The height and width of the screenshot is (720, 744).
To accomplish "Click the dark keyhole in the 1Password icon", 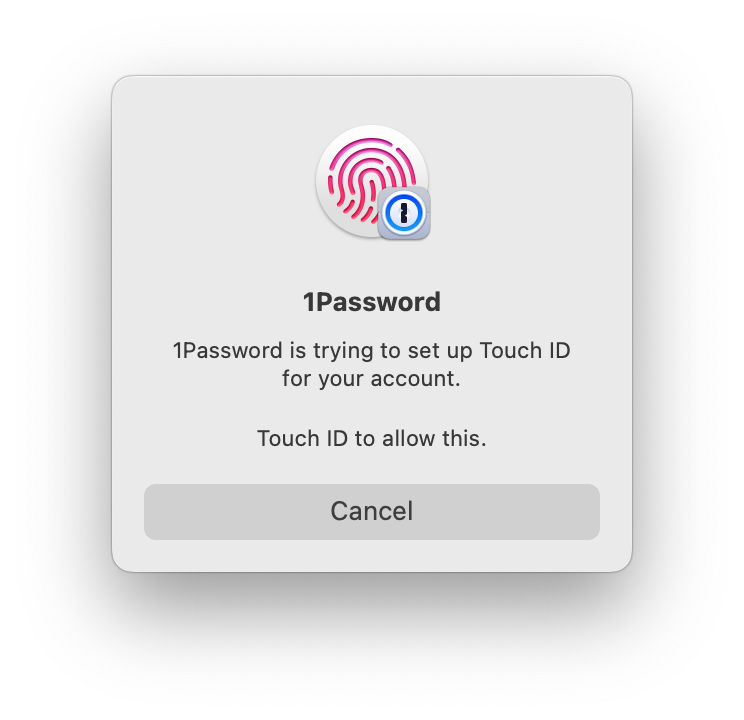I will pyautogui.click(x=404, y=214).
